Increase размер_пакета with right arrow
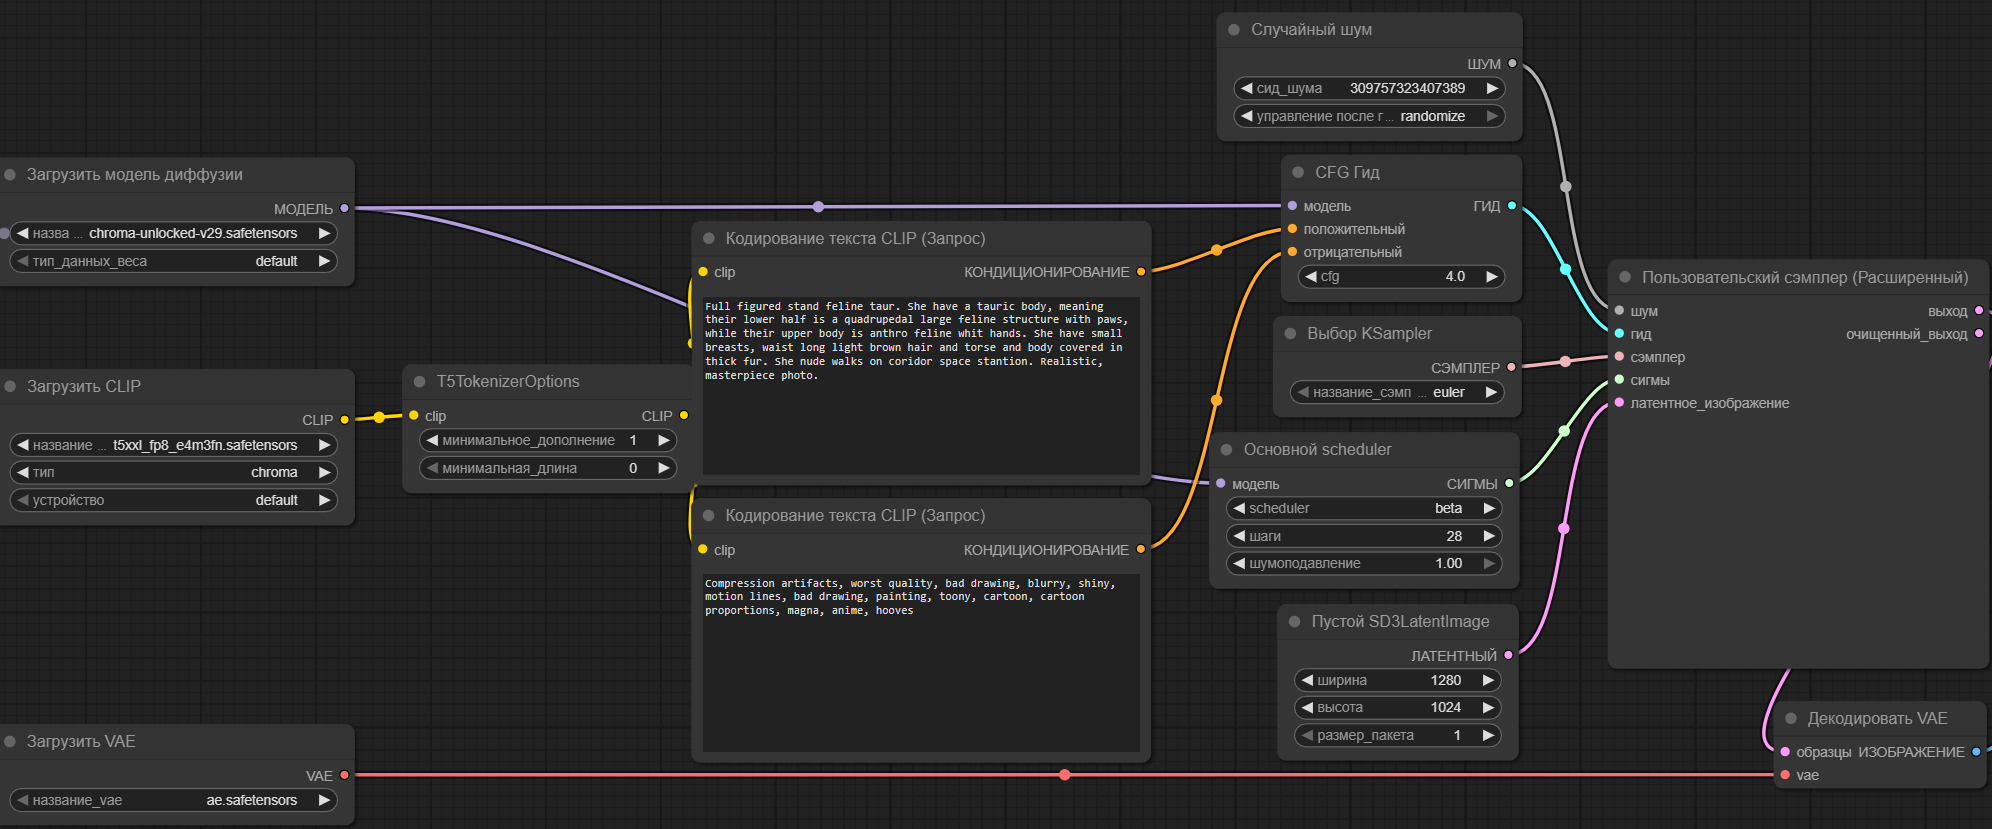Image resolution: width=1992 pixels, height=829 pixels. [1488, 735]
